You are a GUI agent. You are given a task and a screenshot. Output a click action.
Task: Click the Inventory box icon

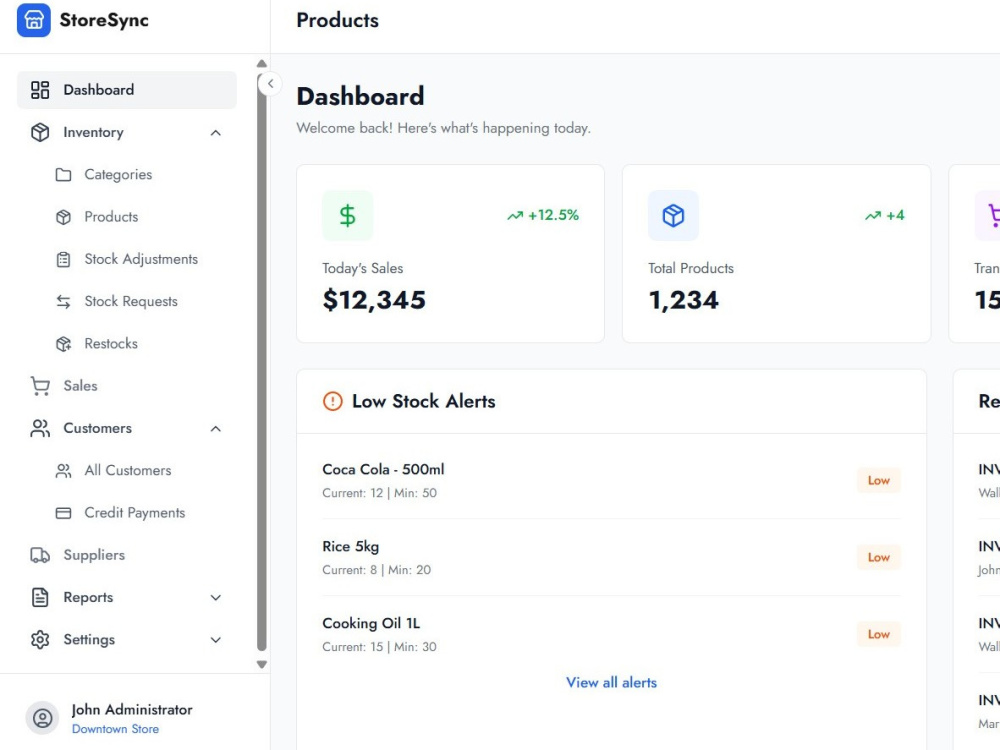(x=40, y=132)
